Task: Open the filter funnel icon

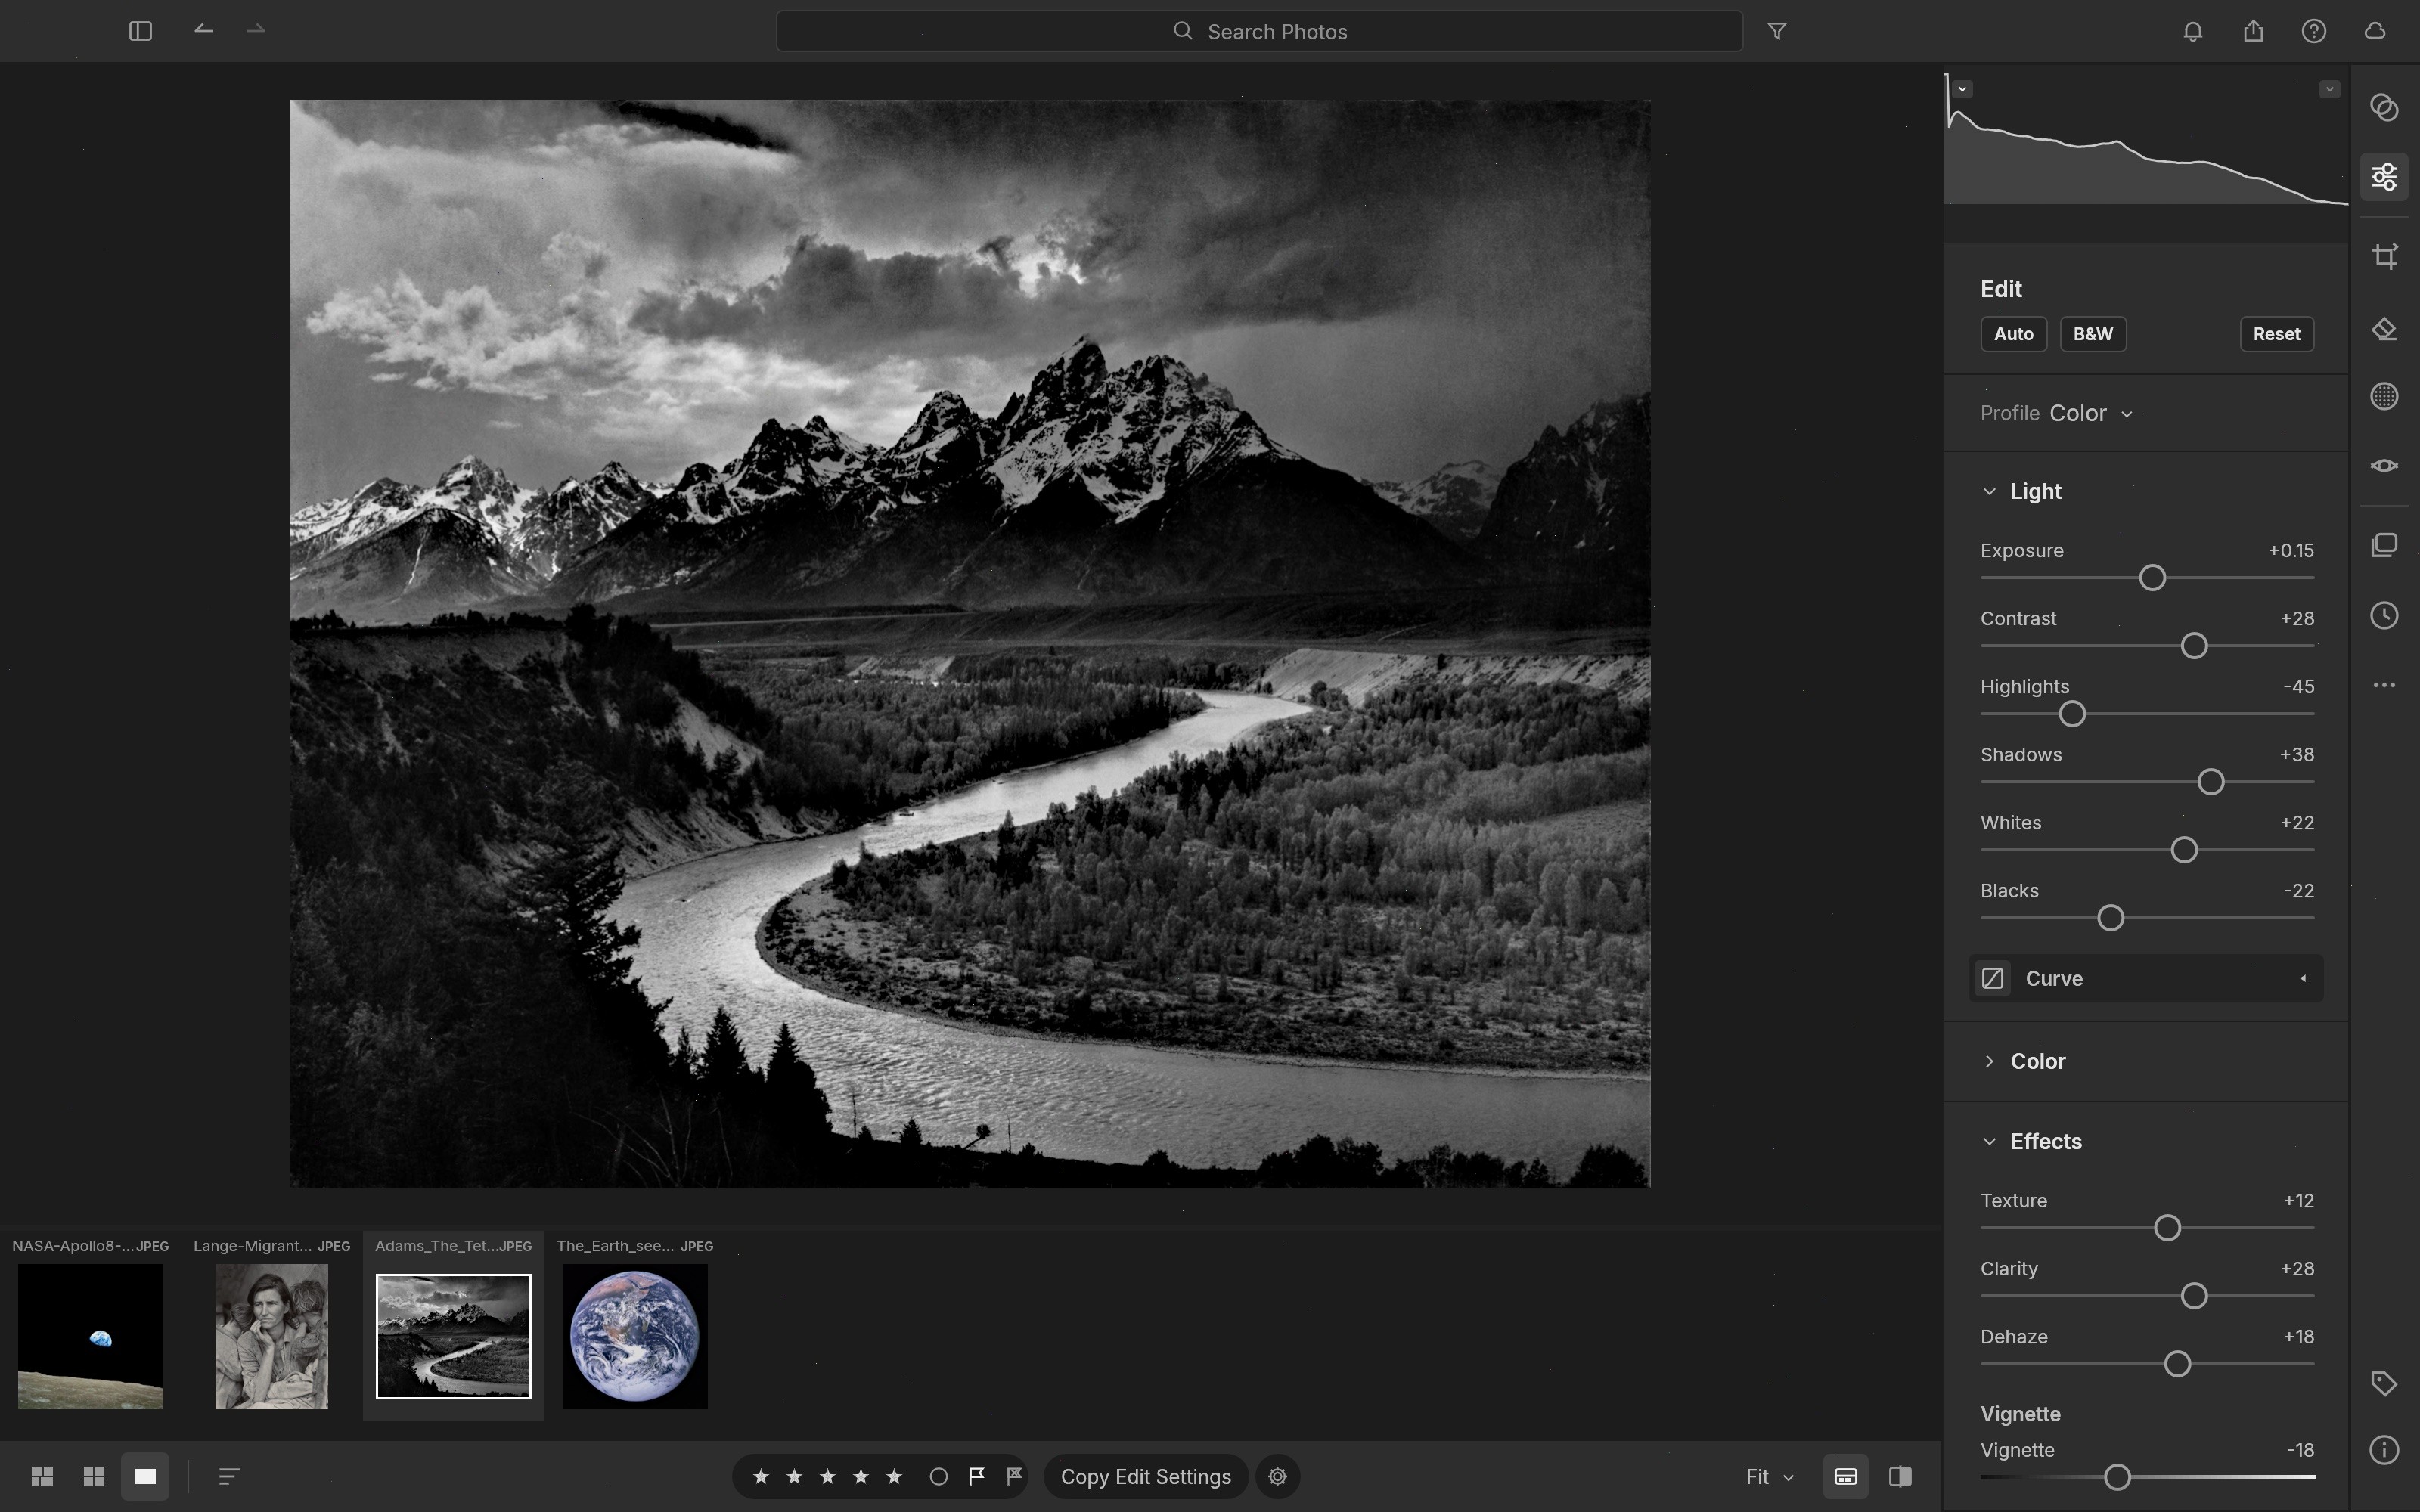Action: (x=1777, y=31)
